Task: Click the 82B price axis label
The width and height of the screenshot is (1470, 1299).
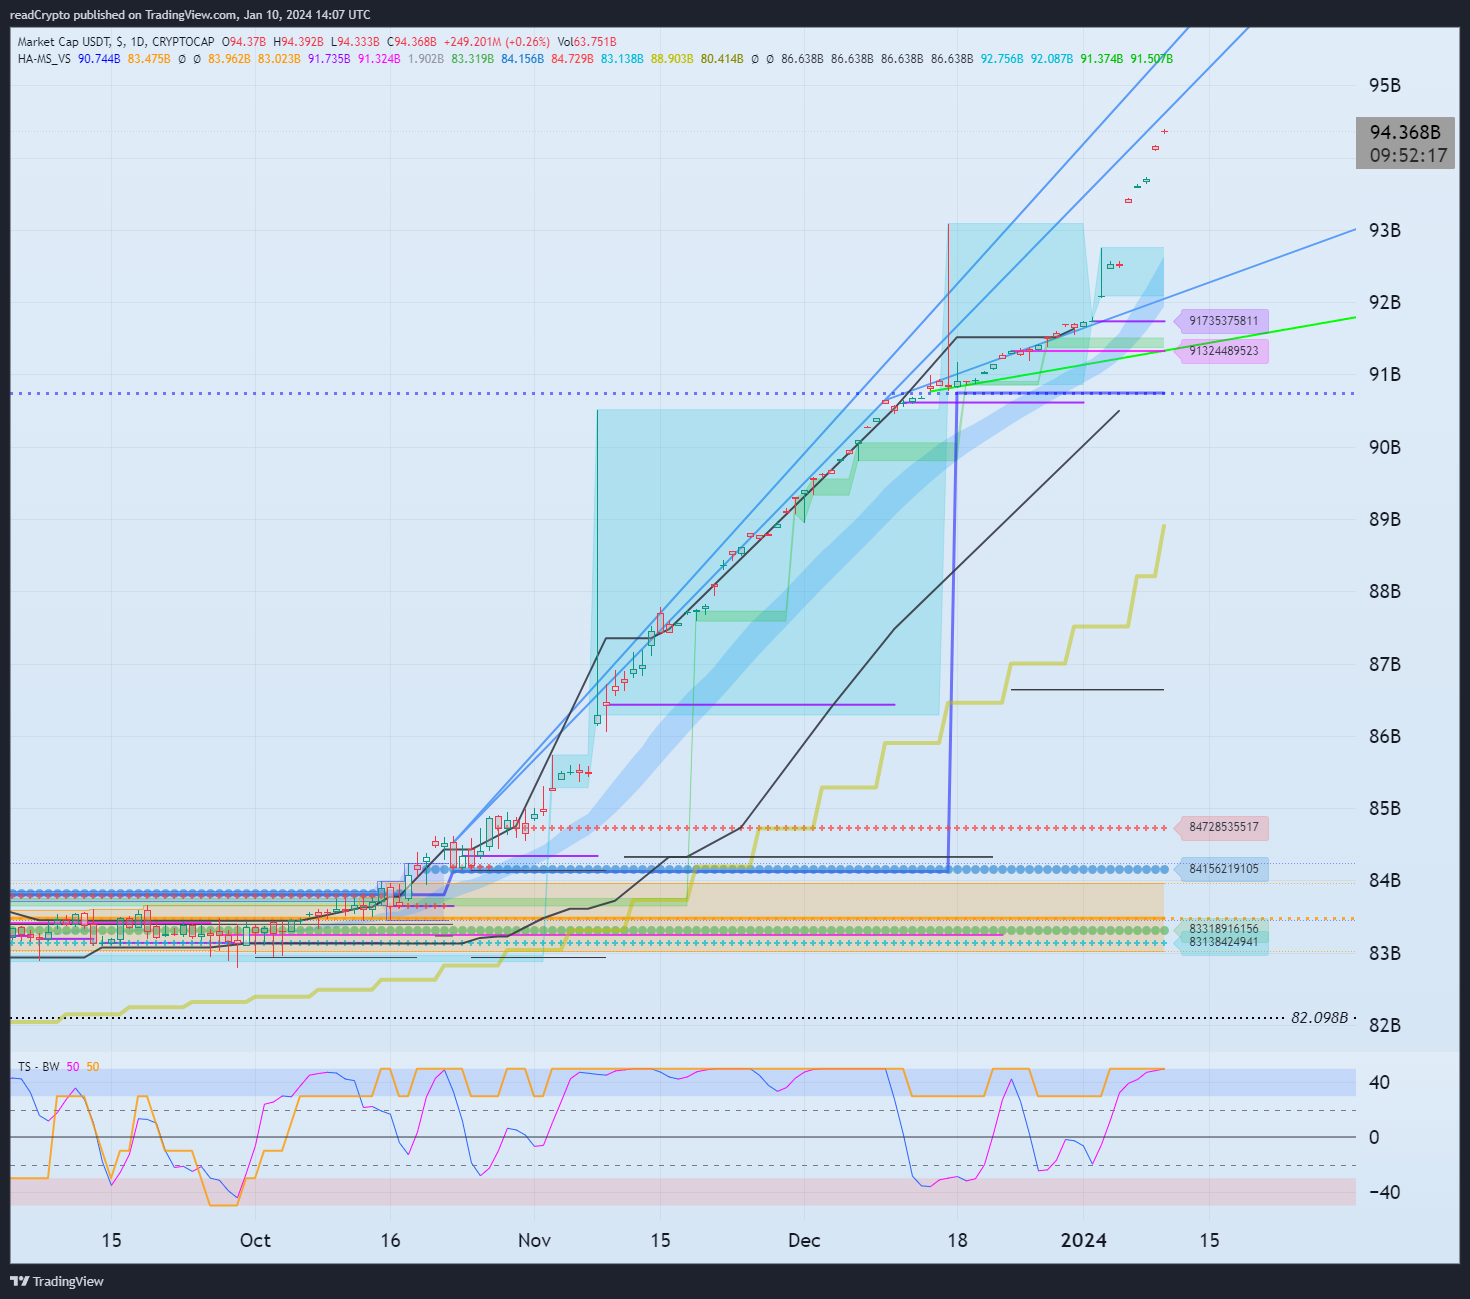Action: (x=1384, y=1025)
